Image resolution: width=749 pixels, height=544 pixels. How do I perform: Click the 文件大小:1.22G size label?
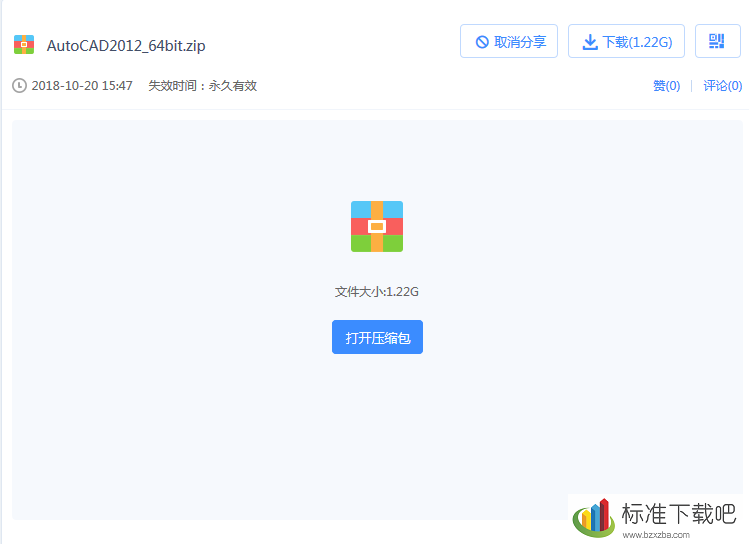tap(377, 291)
